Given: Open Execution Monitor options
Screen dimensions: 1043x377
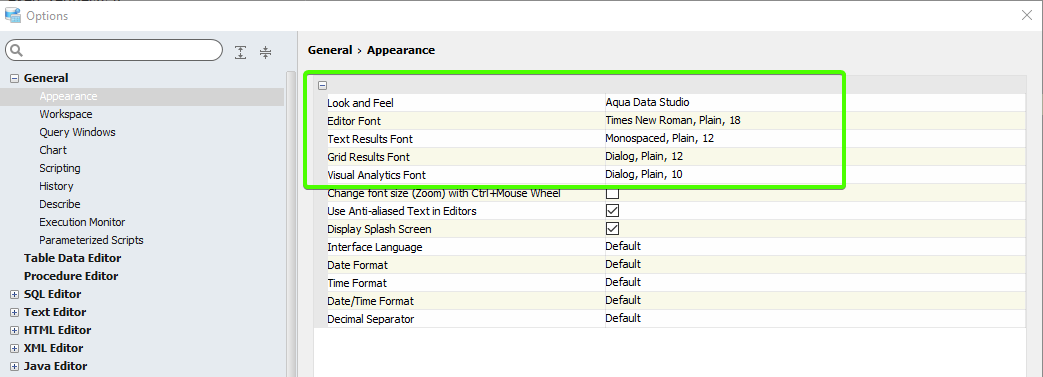Looking at the screenshot, I should 82,222.
